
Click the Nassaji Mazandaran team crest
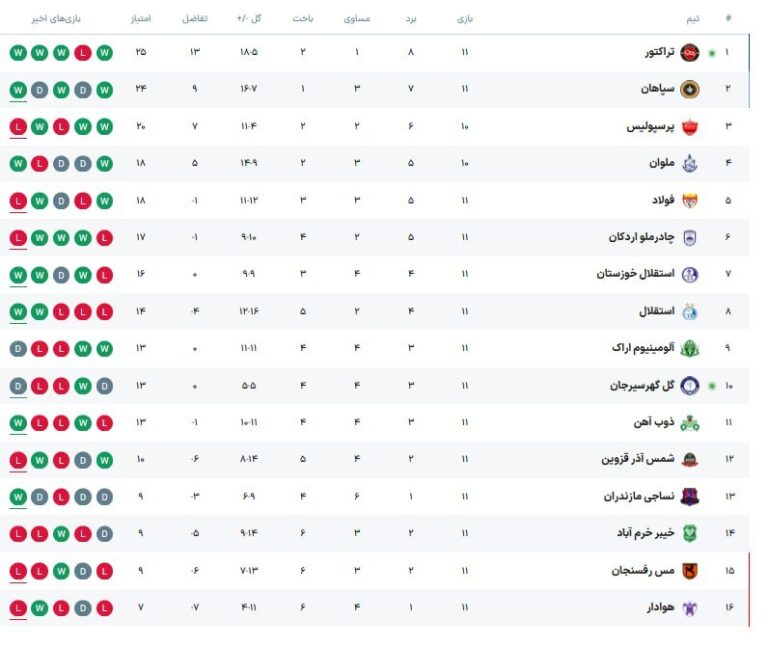[690, 497]
